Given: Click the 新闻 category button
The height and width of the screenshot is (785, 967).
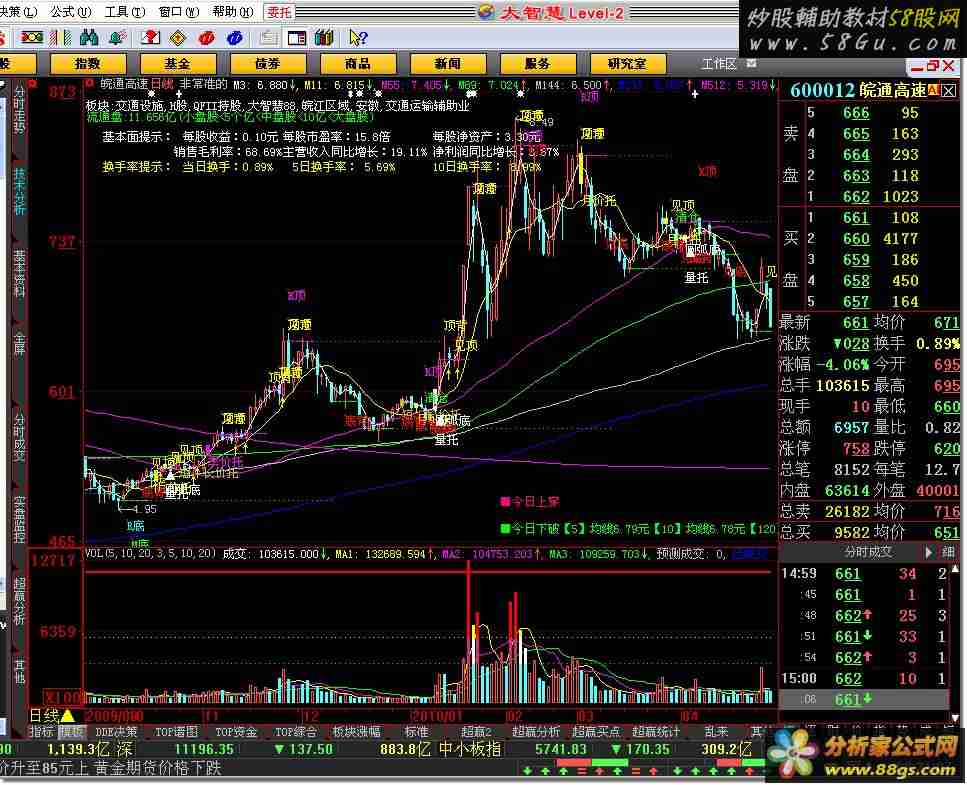Looking at the screenshot, I should click(x=448, y=64).
